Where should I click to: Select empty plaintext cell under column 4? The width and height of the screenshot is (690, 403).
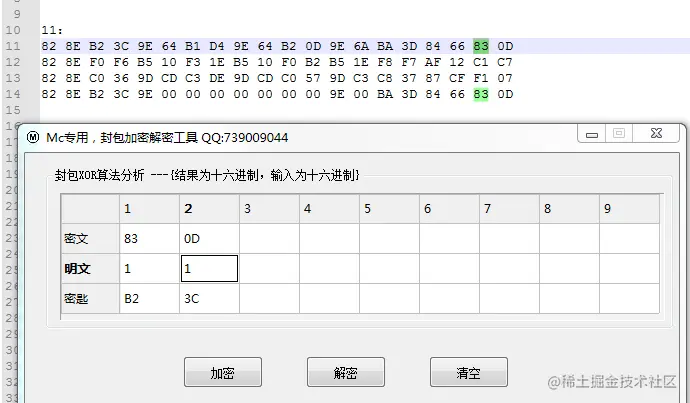[329, 268]
